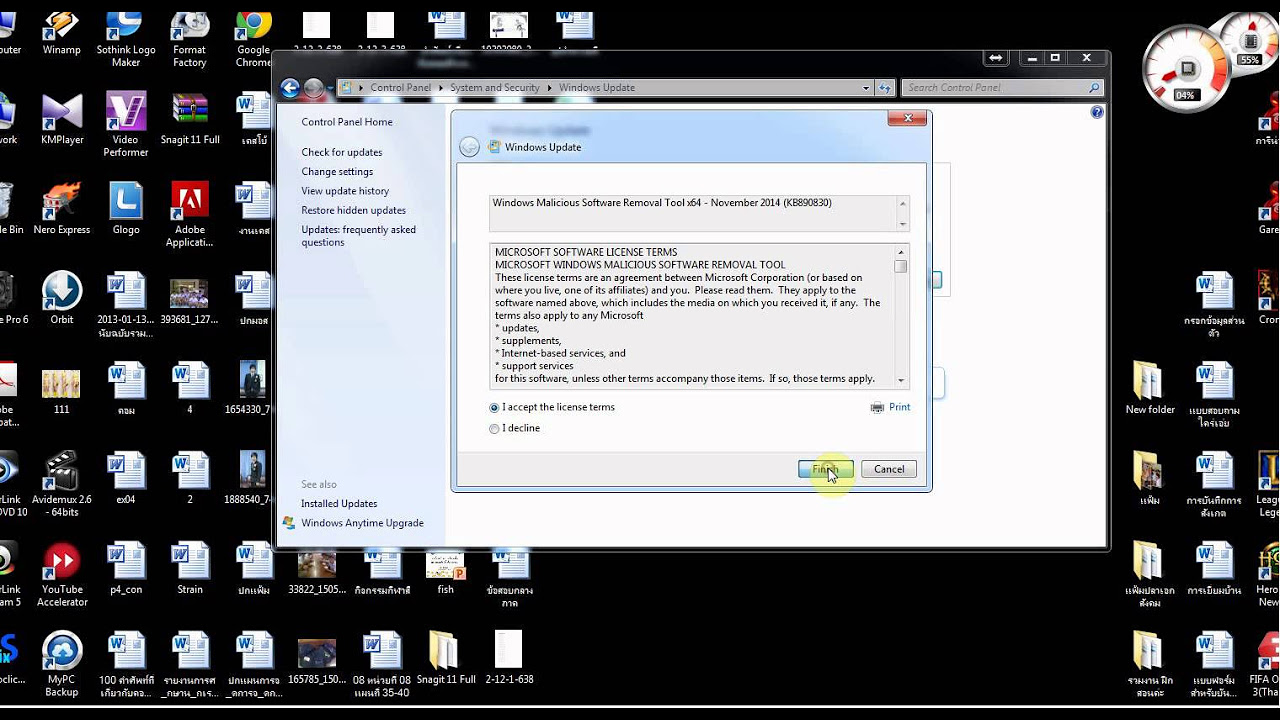Screen dimensions: 1280x720
Task: Open Nero Express icon
Action: [62, 208]
